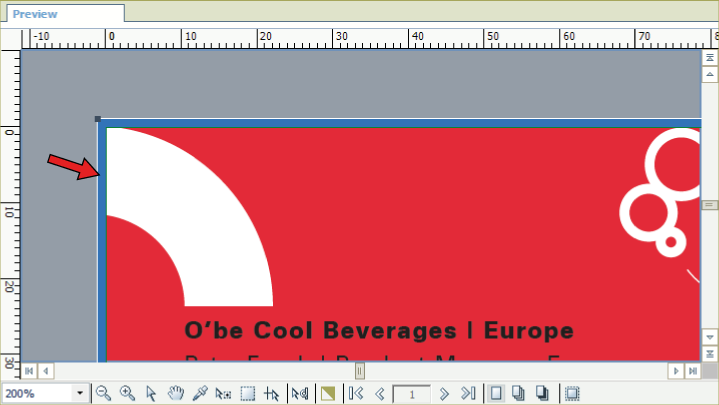Jump to the last page
The image size is (719, 405).
pyautogui.click(x=467, y=394)
